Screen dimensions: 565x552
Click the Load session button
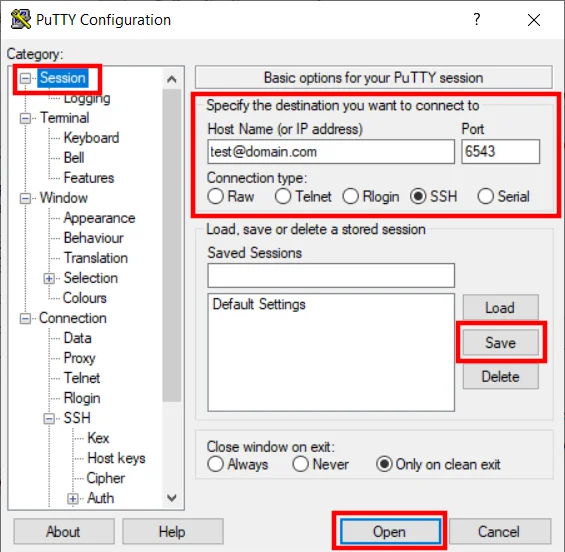tap(501, 308)
